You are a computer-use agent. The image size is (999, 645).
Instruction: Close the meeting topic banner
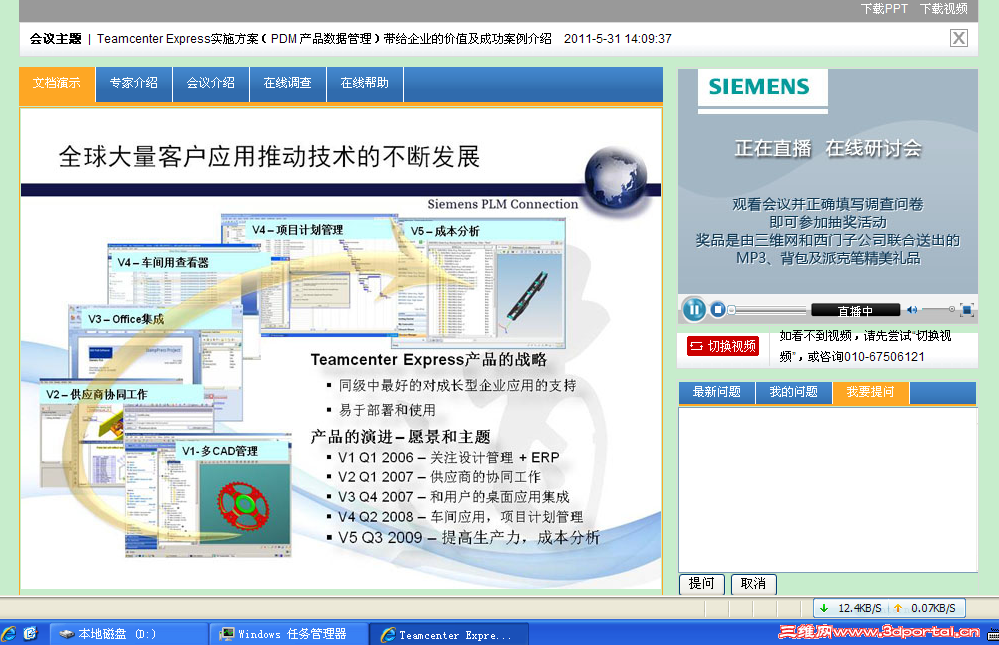point(959,38)
